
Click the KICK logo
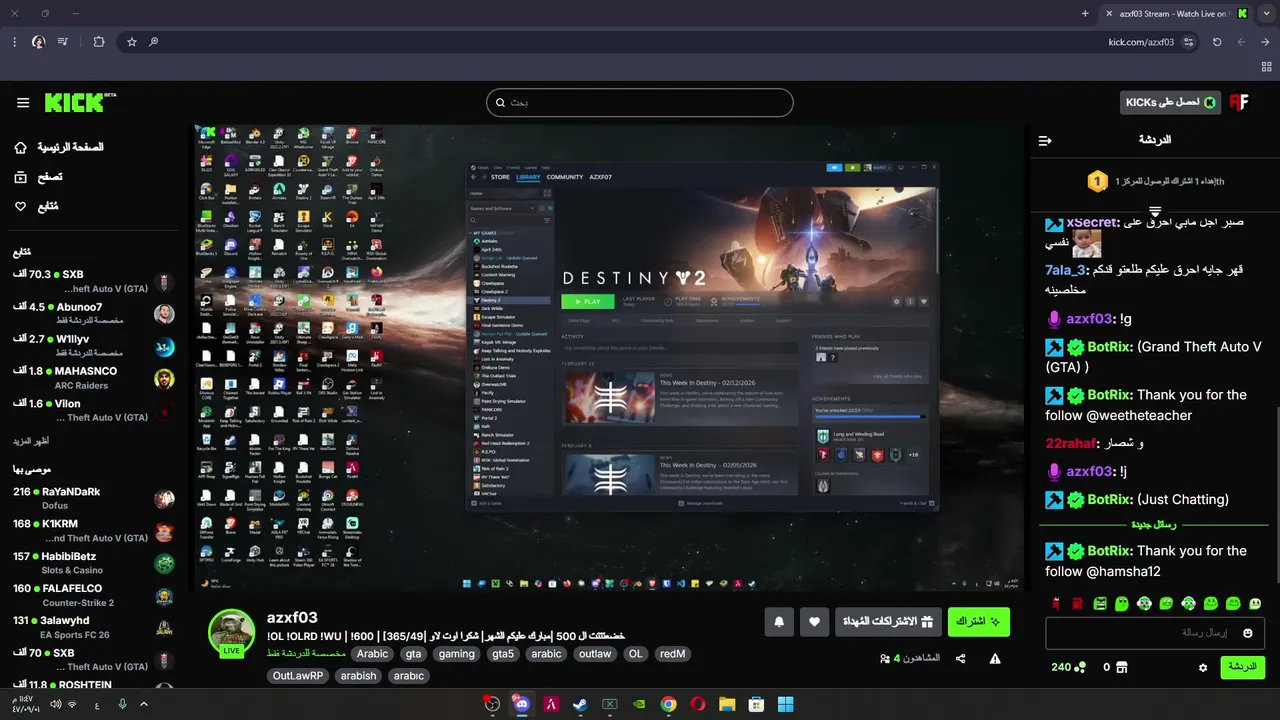80,102
